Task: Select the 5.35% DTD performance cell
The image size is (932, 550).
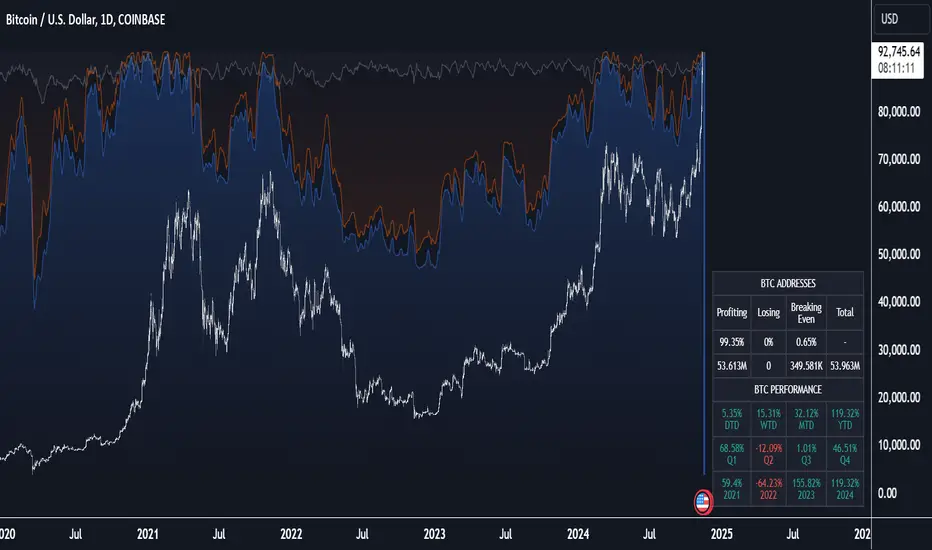Action: 732,419
